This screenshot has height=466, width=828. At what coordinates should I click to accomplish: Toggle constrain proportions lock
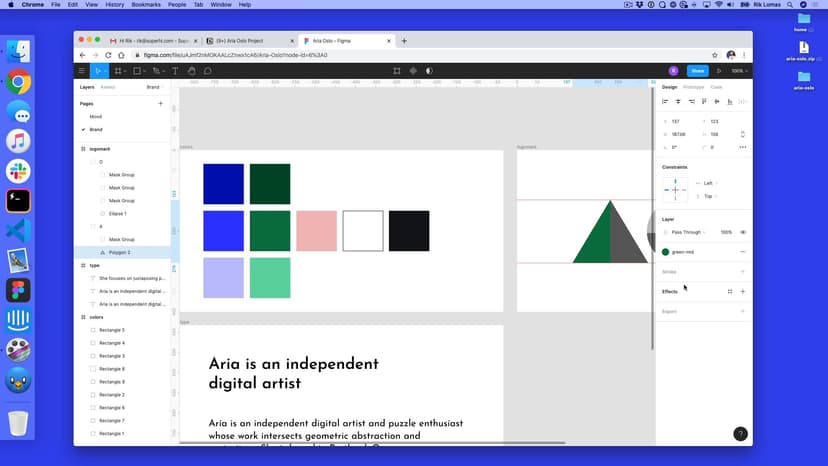[x=742, y=134]
